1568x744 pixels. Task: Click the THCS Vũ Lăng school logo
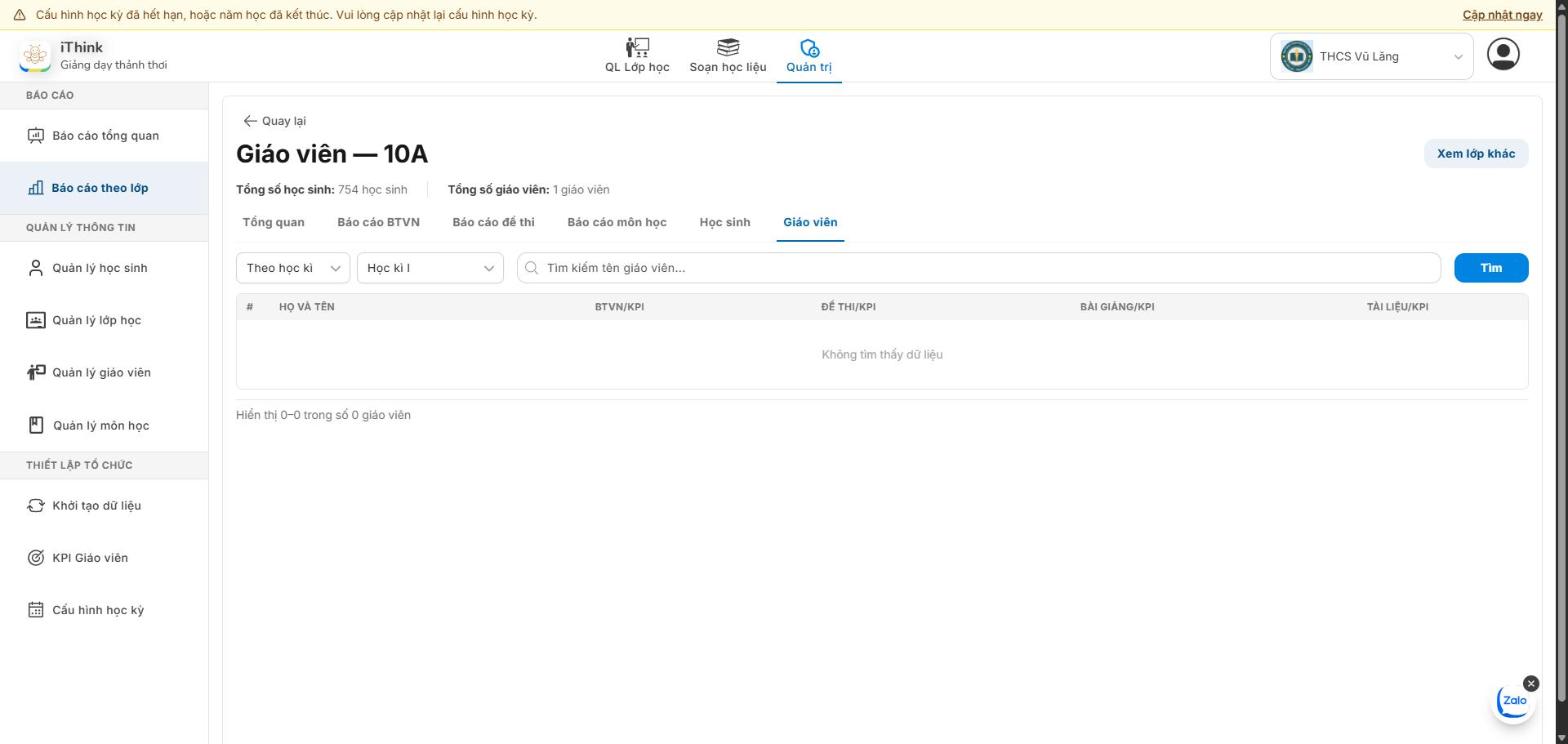coord(1297,56)
